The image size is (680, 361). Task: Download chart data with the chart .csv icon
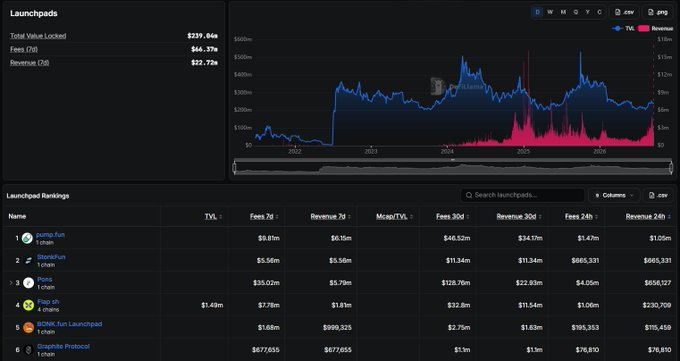point(624,12)
